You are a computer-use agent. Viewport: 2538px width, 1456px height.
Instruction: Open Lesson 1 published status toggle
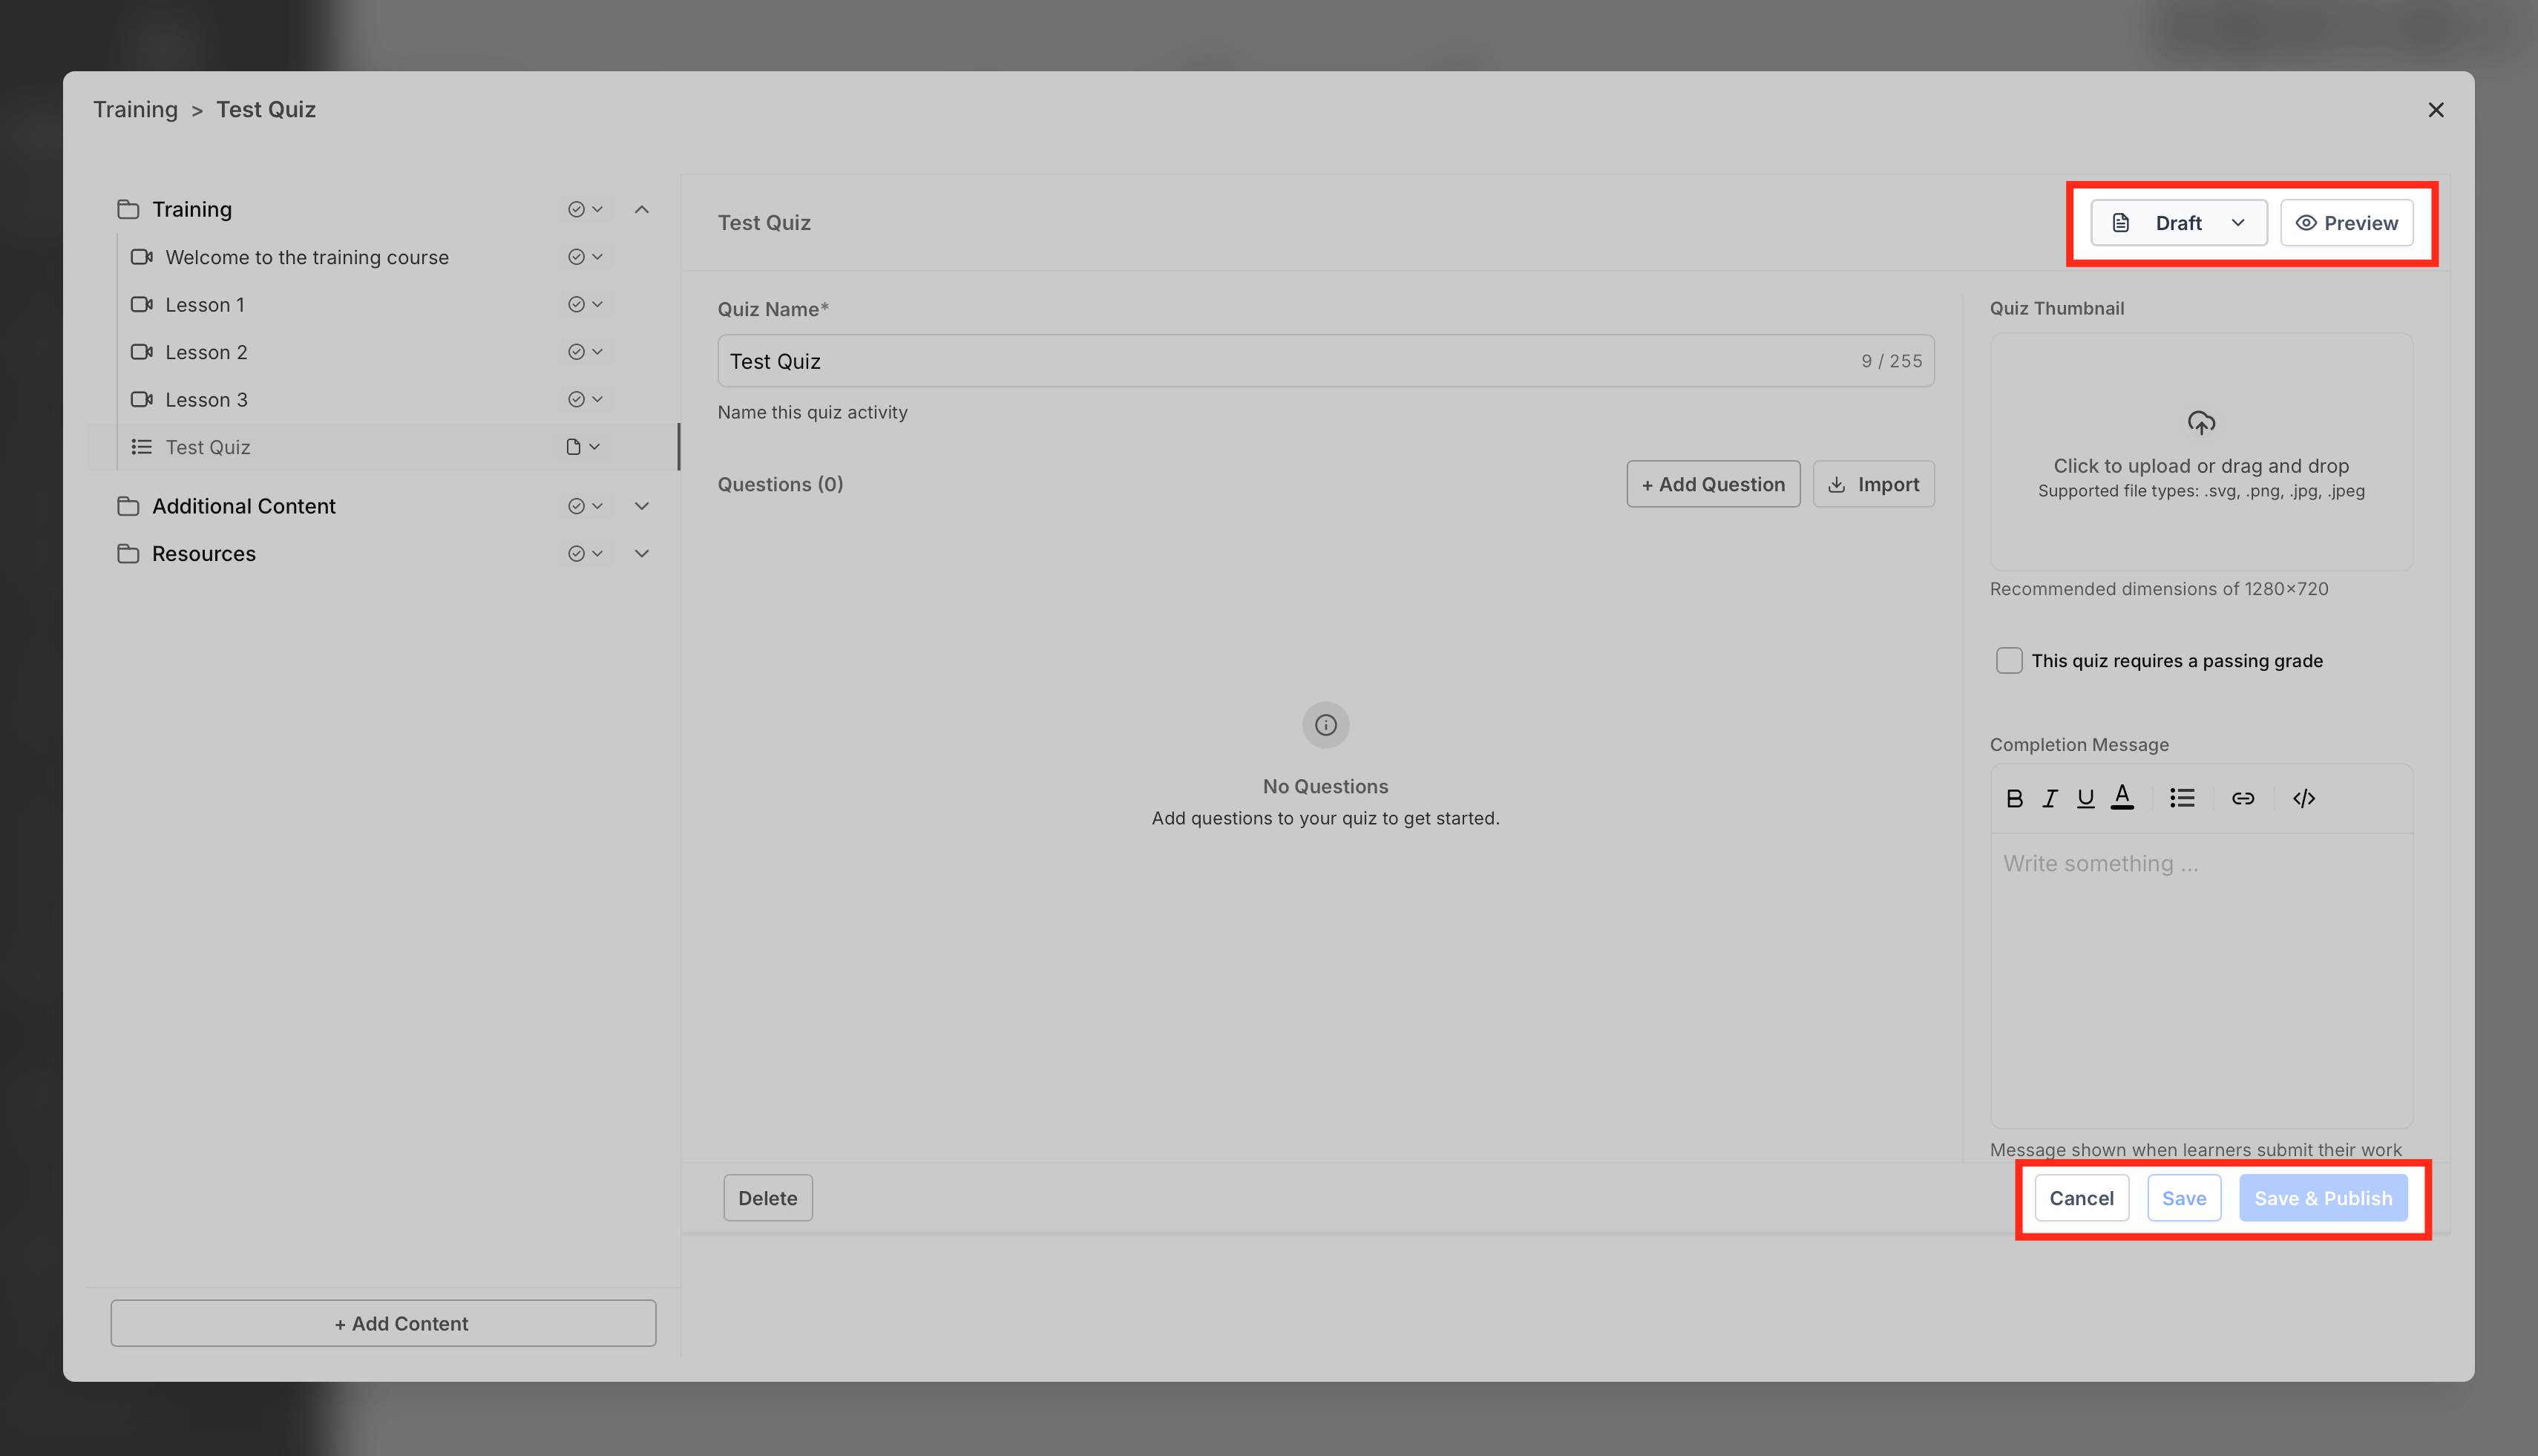(585, 305)
